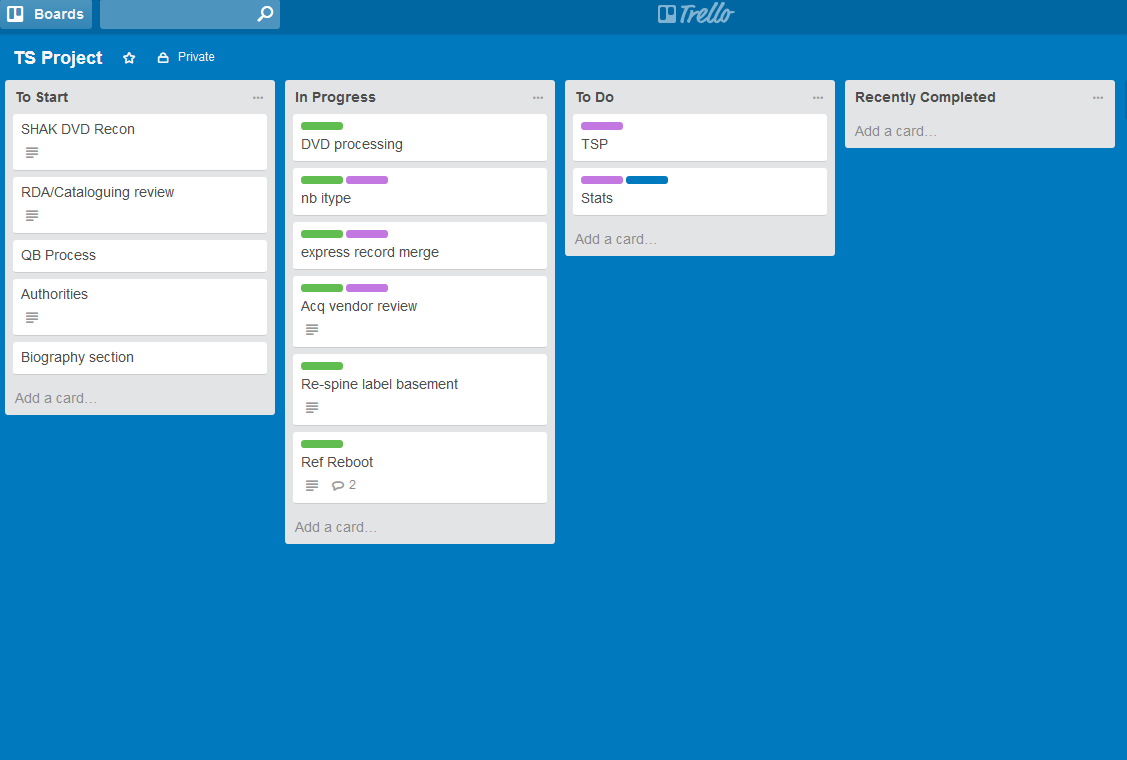Click the search magnifier icon

[x=265, y=14]
